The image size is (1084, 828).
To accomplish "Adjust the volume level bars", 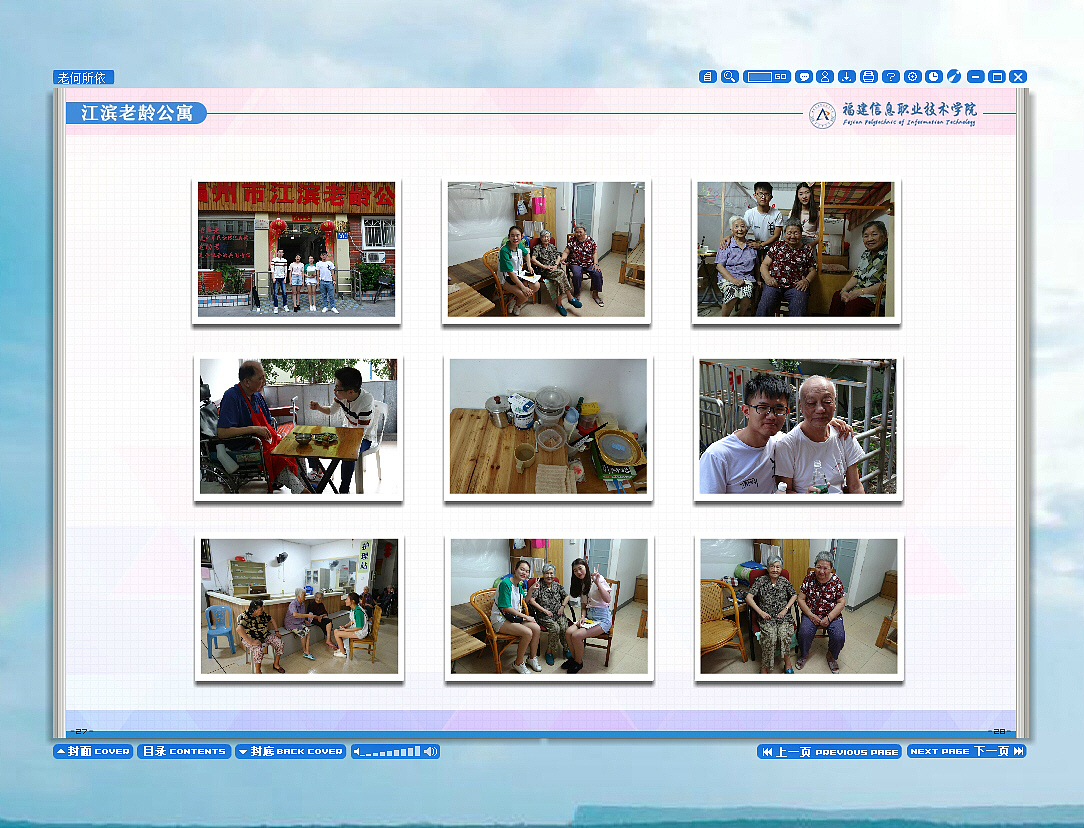I will click(392, 751).
